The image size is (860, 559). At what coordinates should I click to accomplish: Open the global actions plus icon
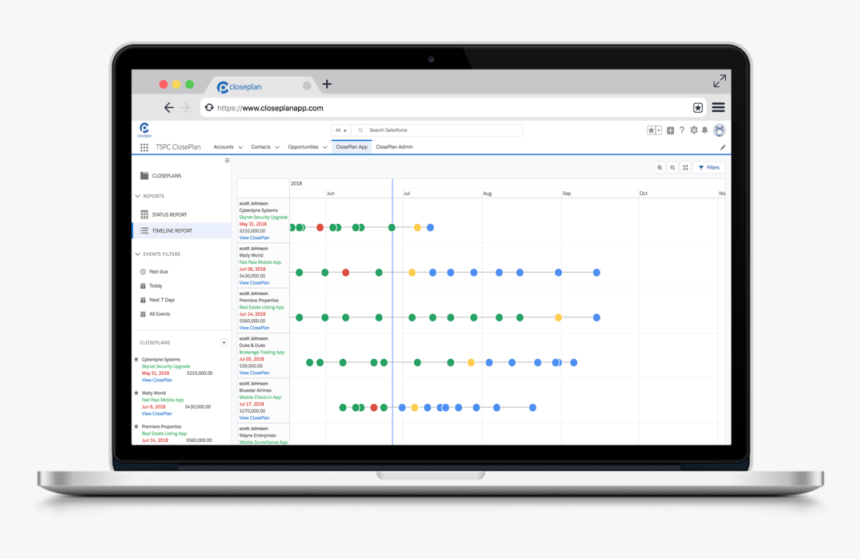tap(670, 130)
